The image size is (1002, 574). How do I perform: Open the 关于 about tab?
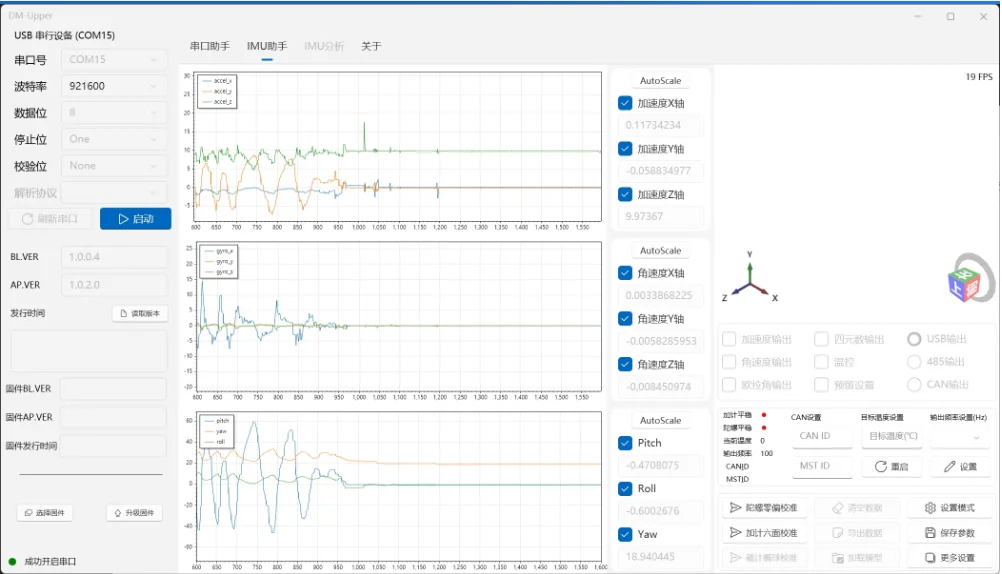[371, 46]
